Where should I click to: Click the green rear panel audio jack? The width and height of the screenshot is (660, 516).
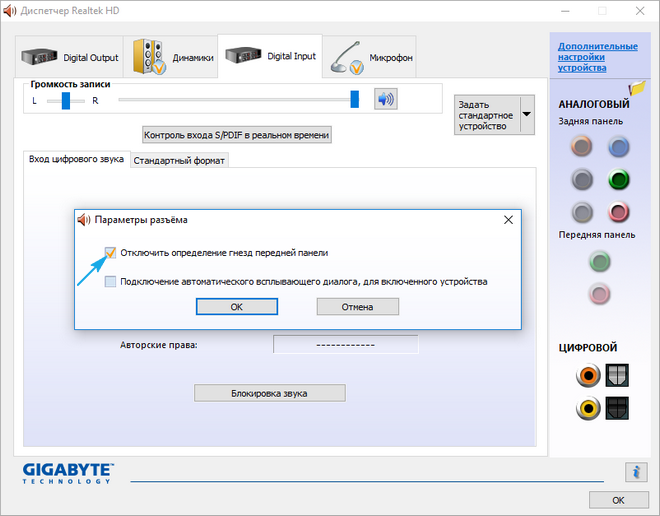(x=619, y=180)
